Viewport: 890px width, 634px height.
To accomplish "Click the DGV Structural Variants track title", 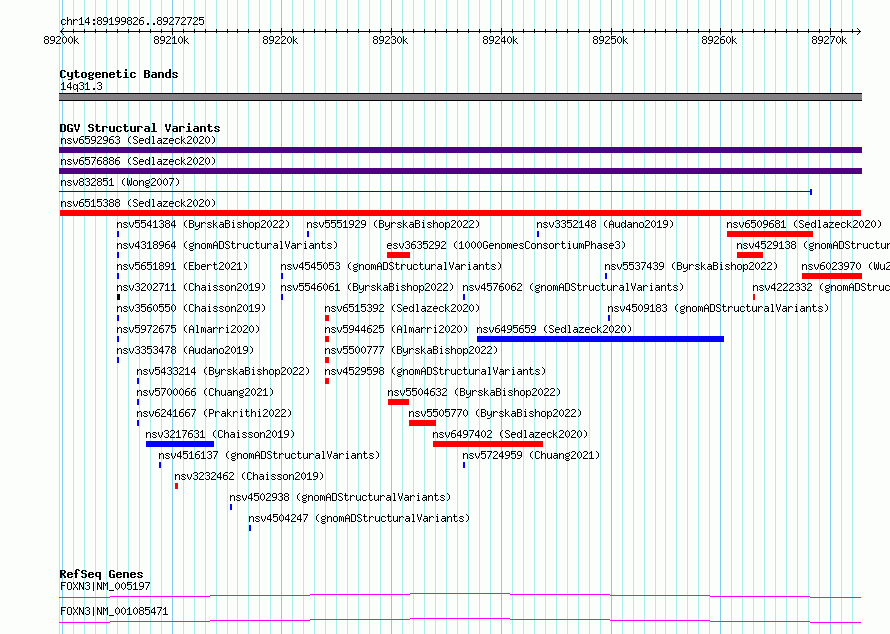I will 140,128.
